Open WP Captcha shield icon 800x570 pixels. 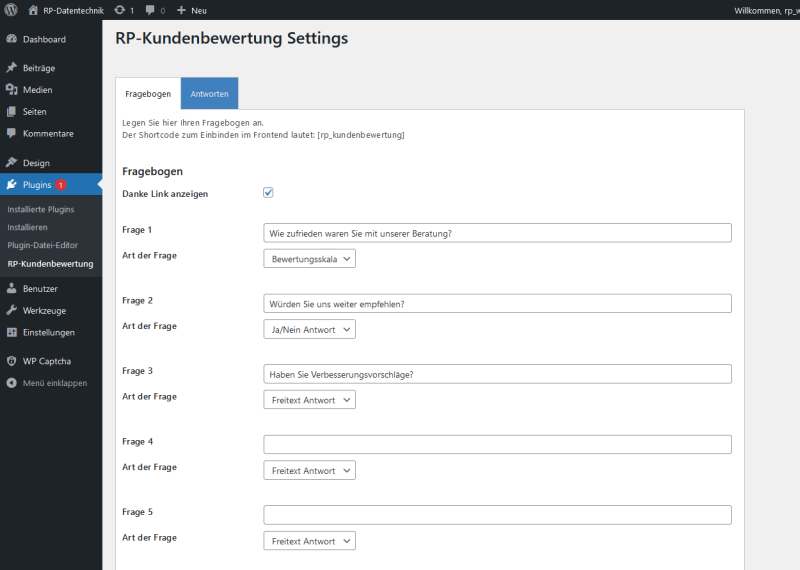click(12, 361)
